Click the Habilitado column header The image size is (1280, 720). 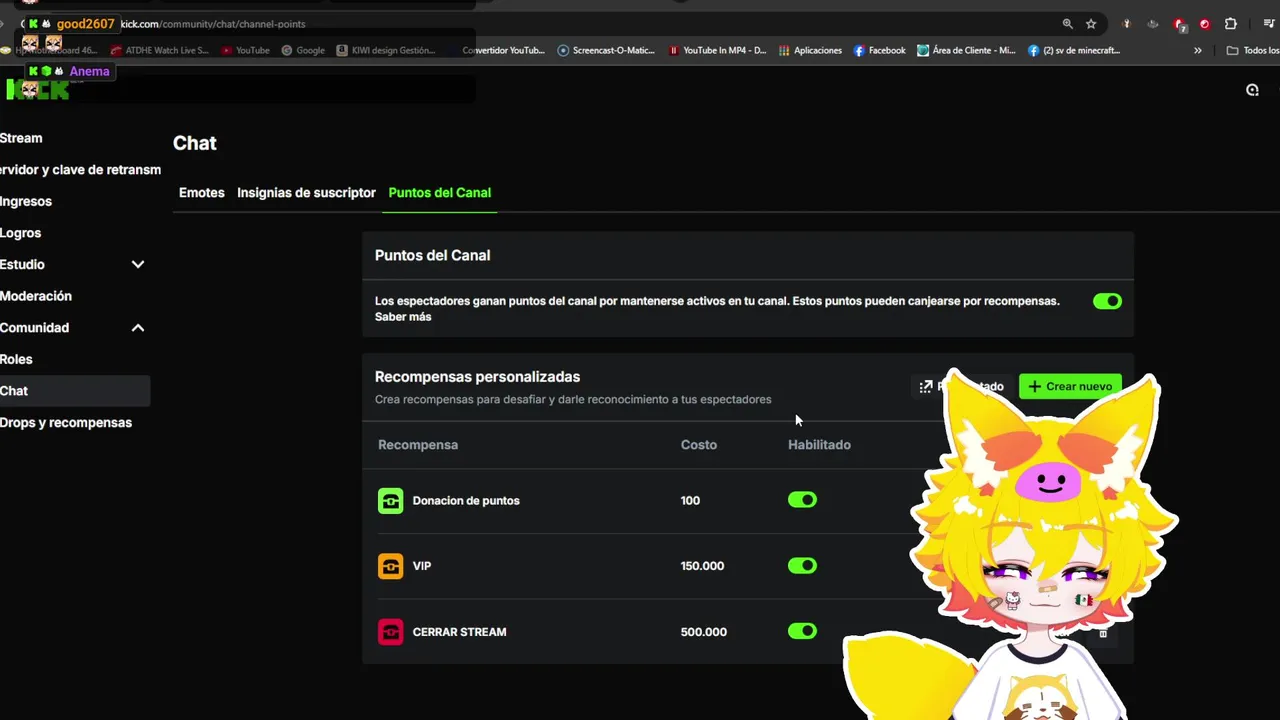coord(819,445)
